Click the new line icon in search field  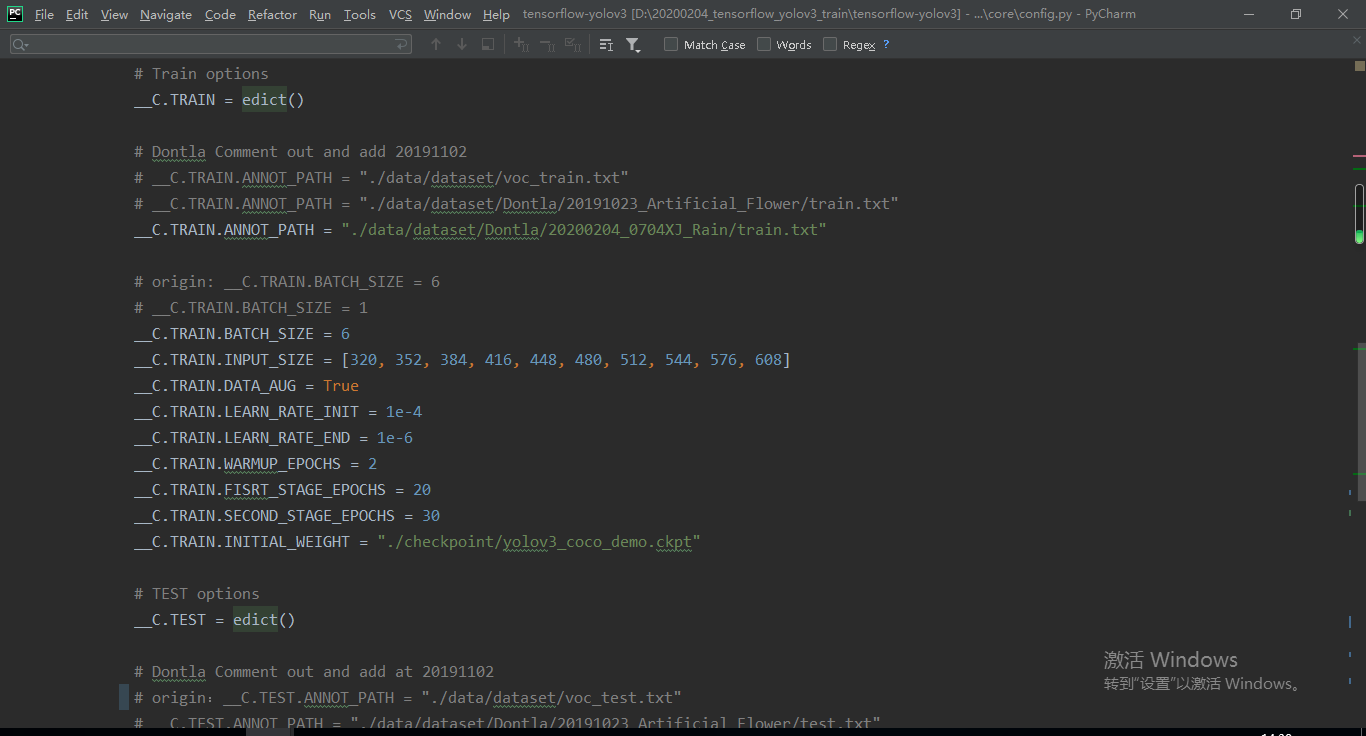pyautogui.click(x=401, y=45)
